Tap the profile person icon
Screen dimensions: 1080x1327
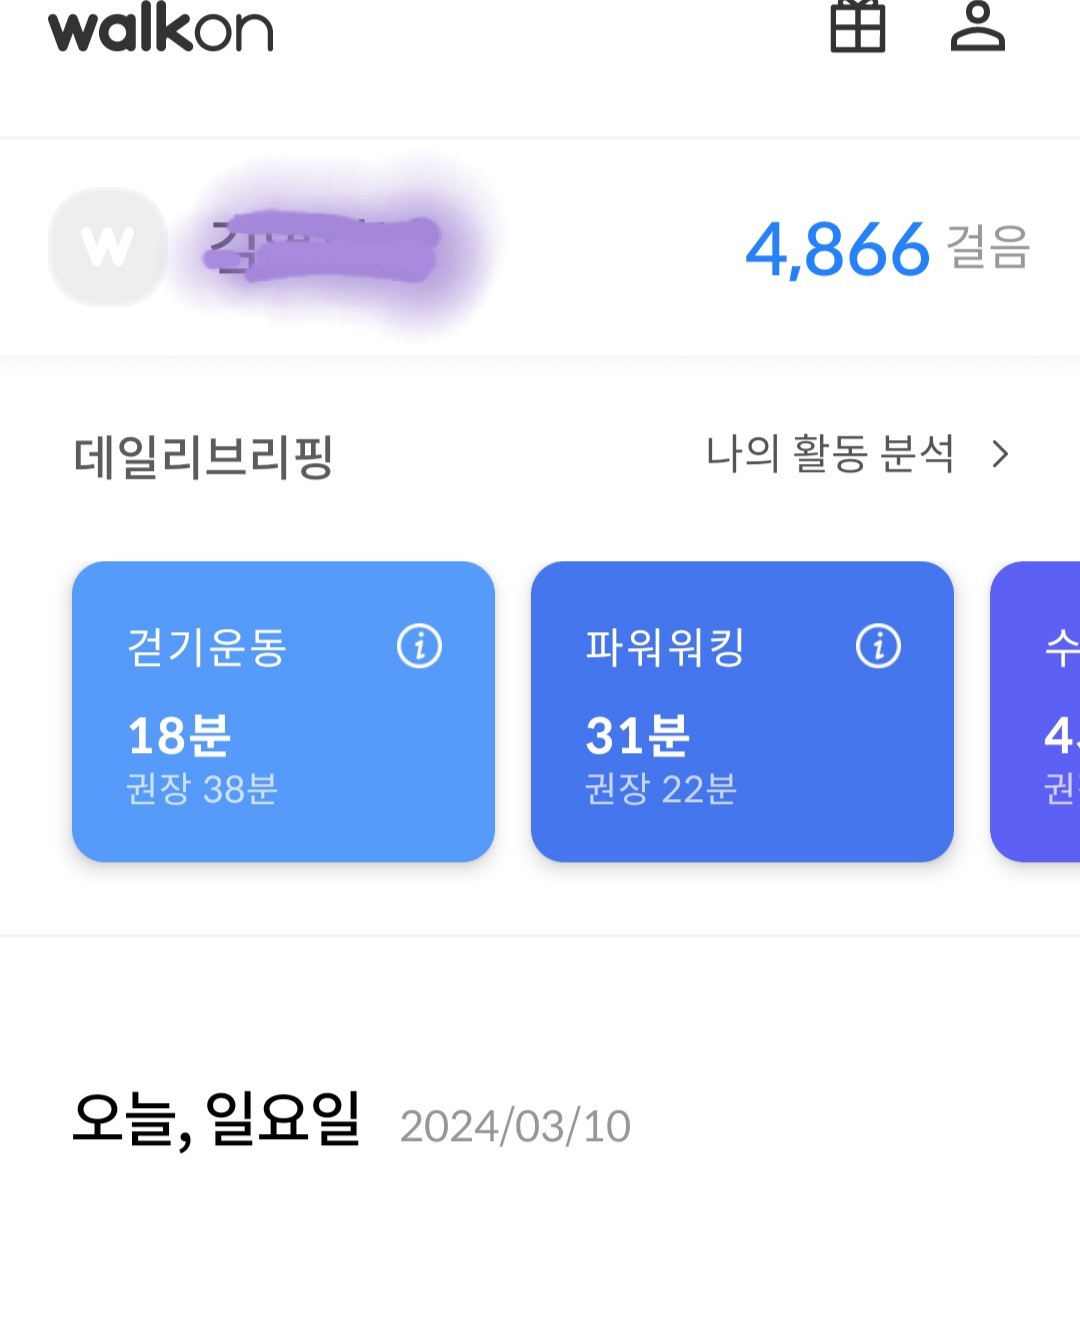(977, 26)
